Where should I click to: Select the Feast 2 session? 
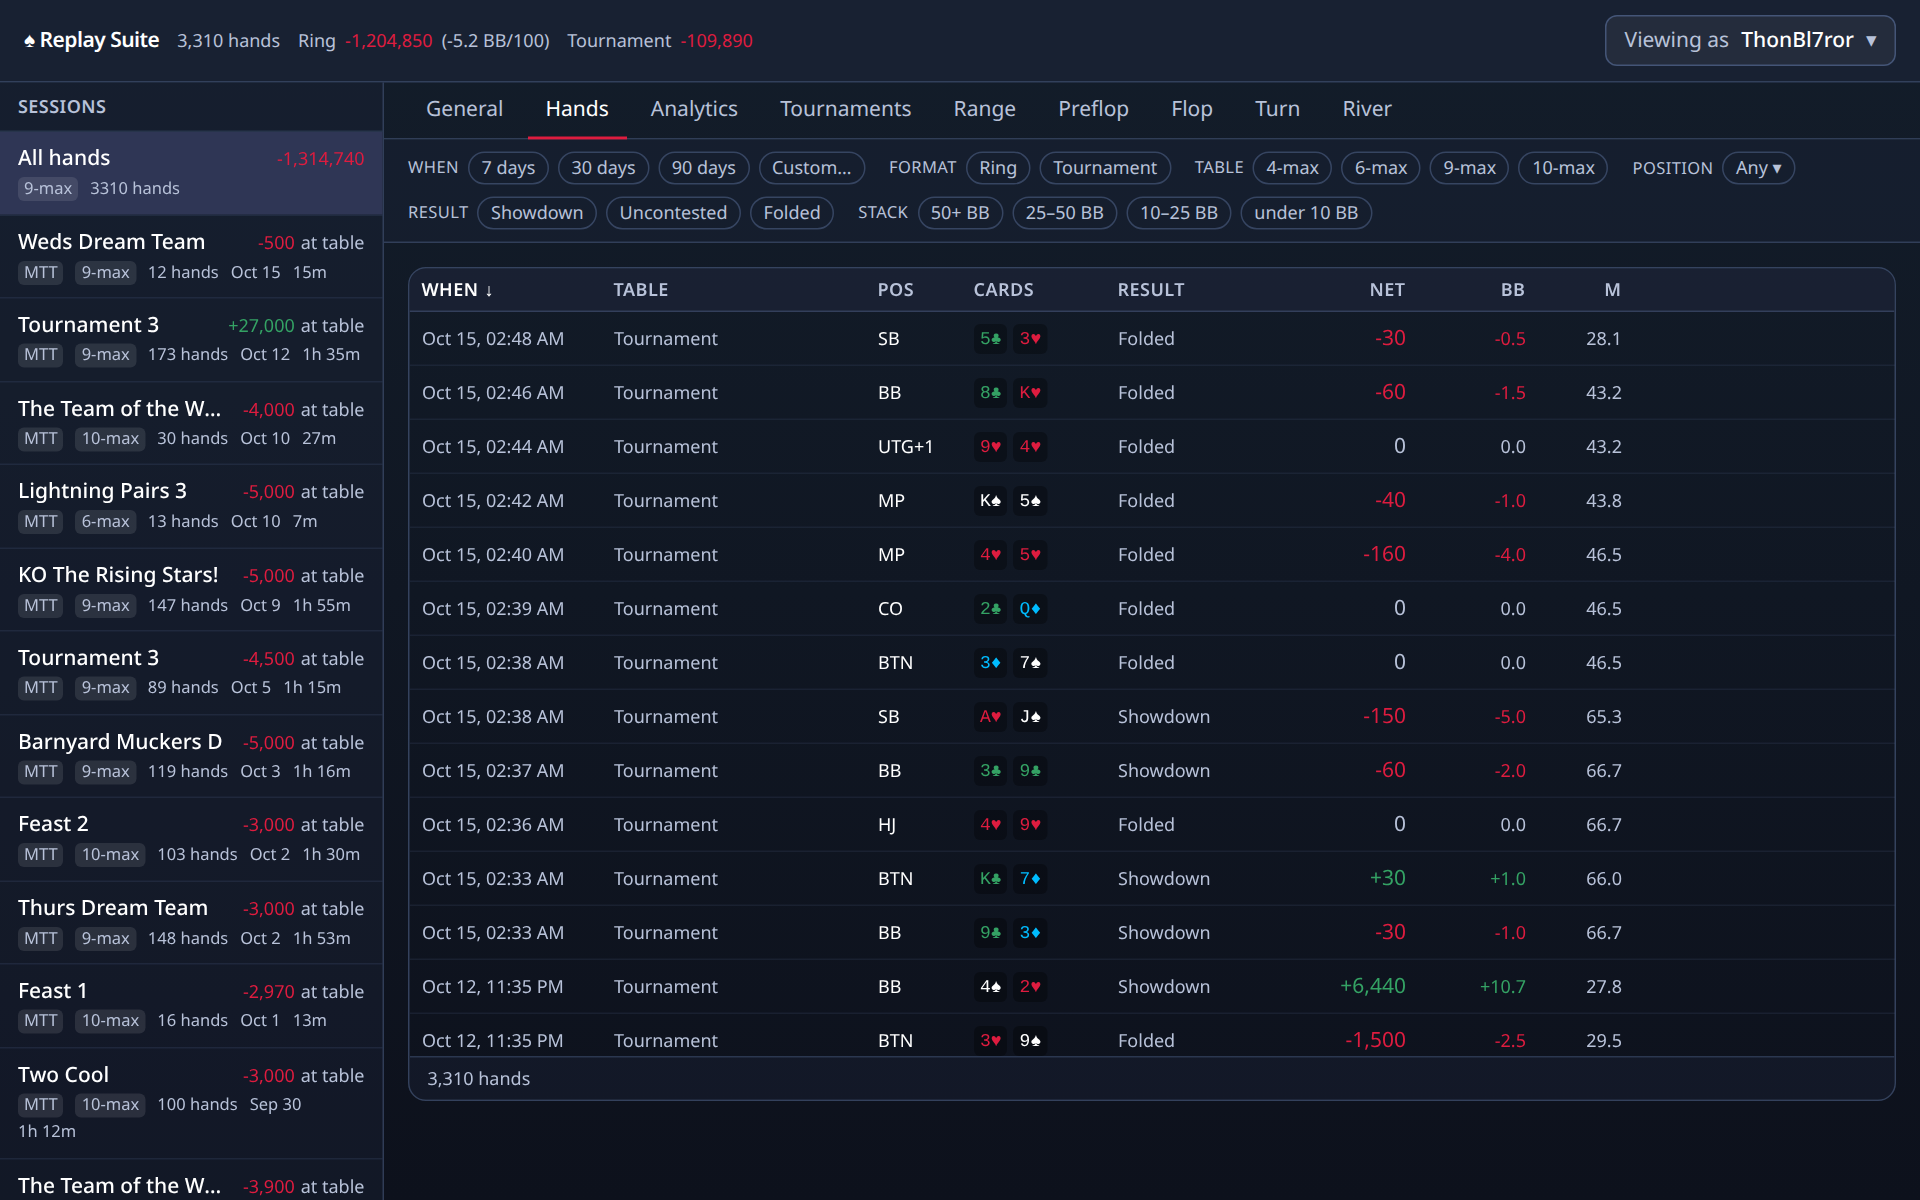point(191,839)
